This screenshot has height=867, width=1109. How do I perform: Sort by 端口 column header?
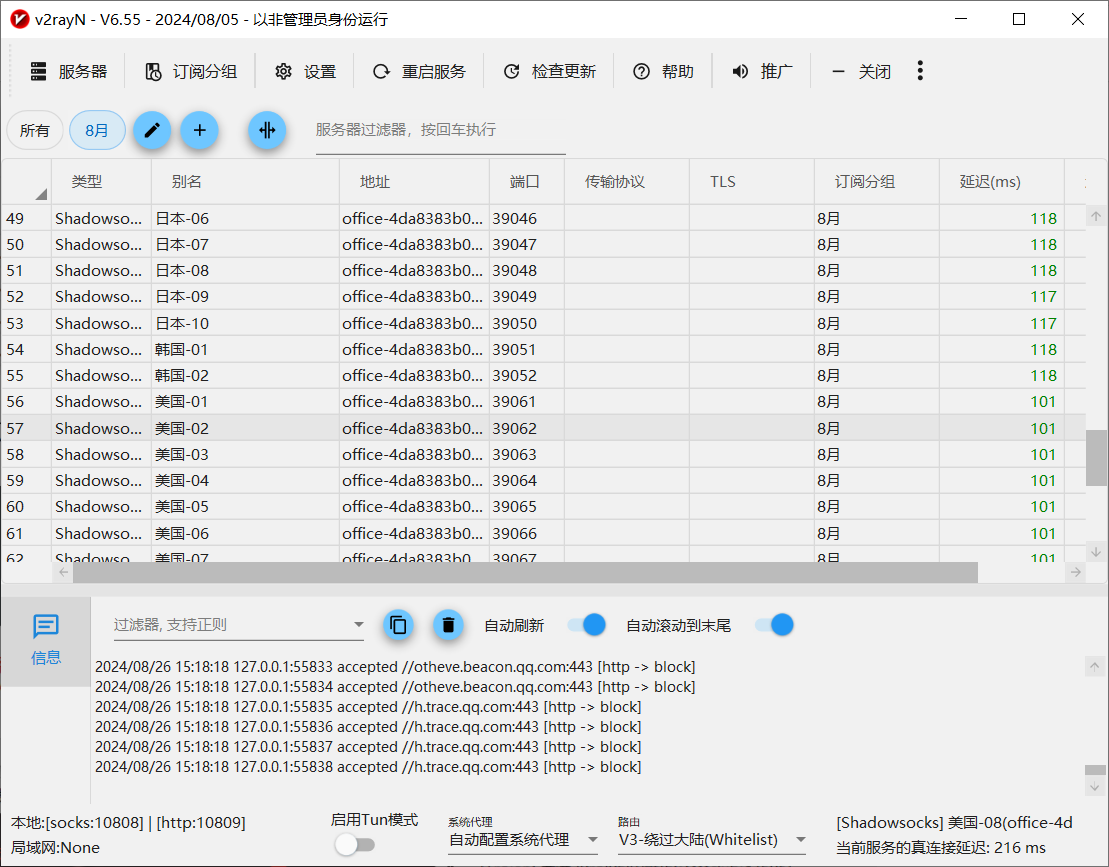coord(526,182)
